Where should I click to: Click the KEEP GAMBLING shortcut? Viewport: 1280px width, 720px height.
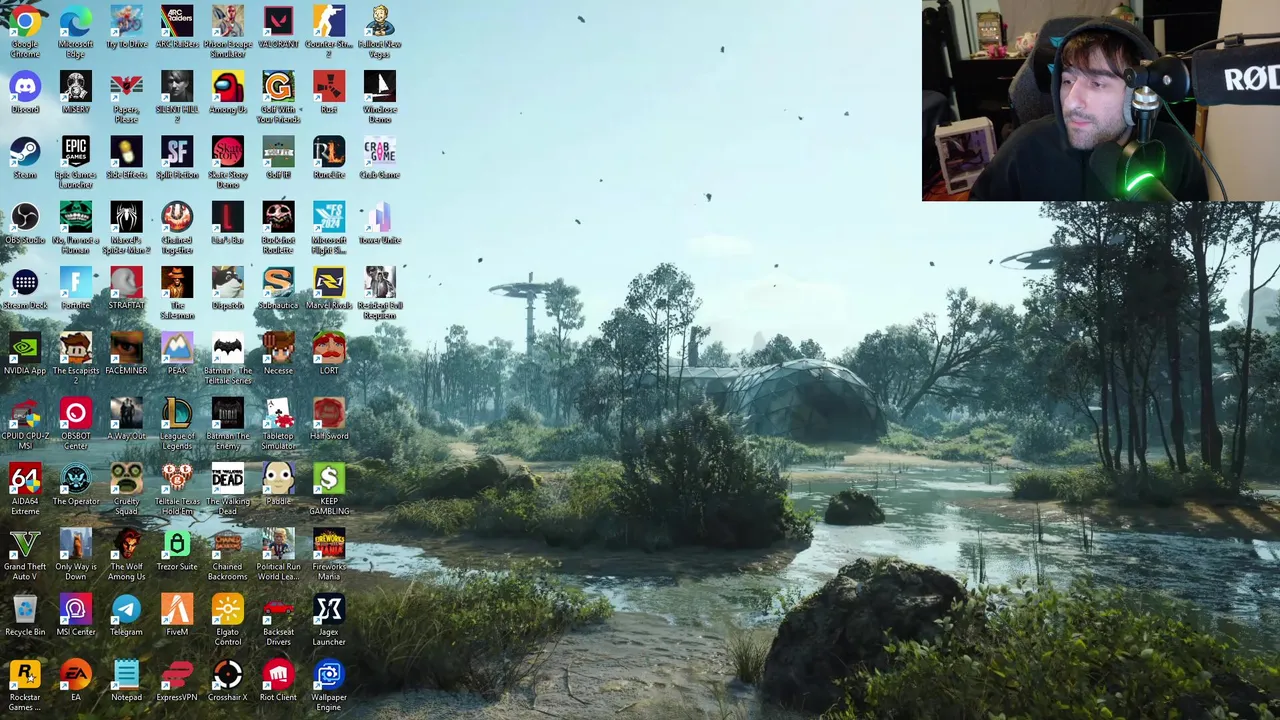pos(329,478)
